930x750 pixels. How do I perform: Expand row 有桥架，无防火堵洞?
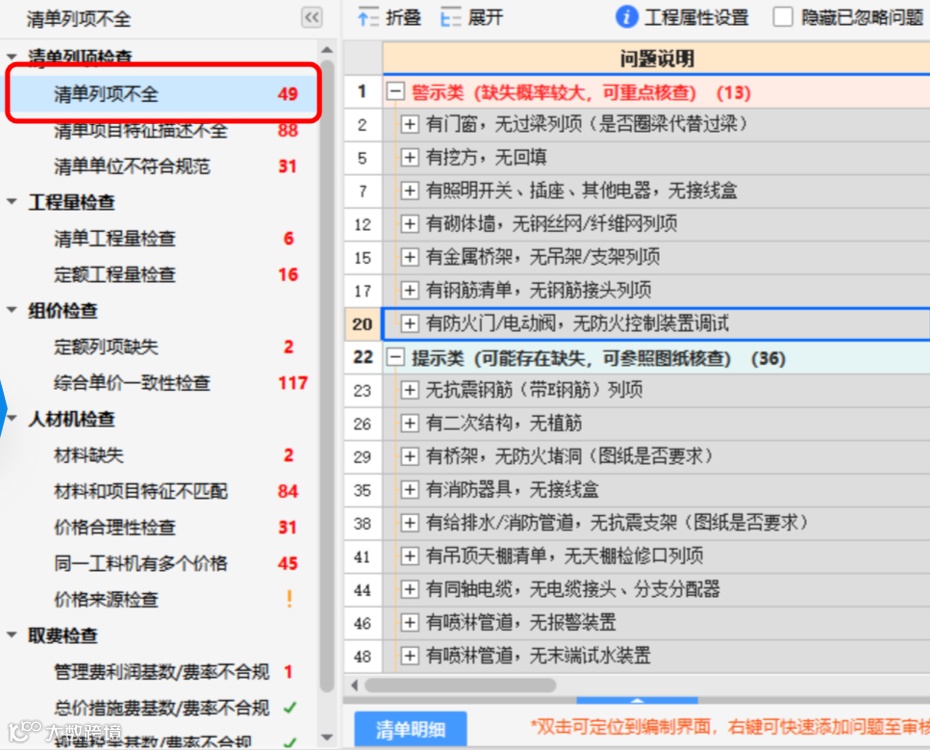pos(409,457)
